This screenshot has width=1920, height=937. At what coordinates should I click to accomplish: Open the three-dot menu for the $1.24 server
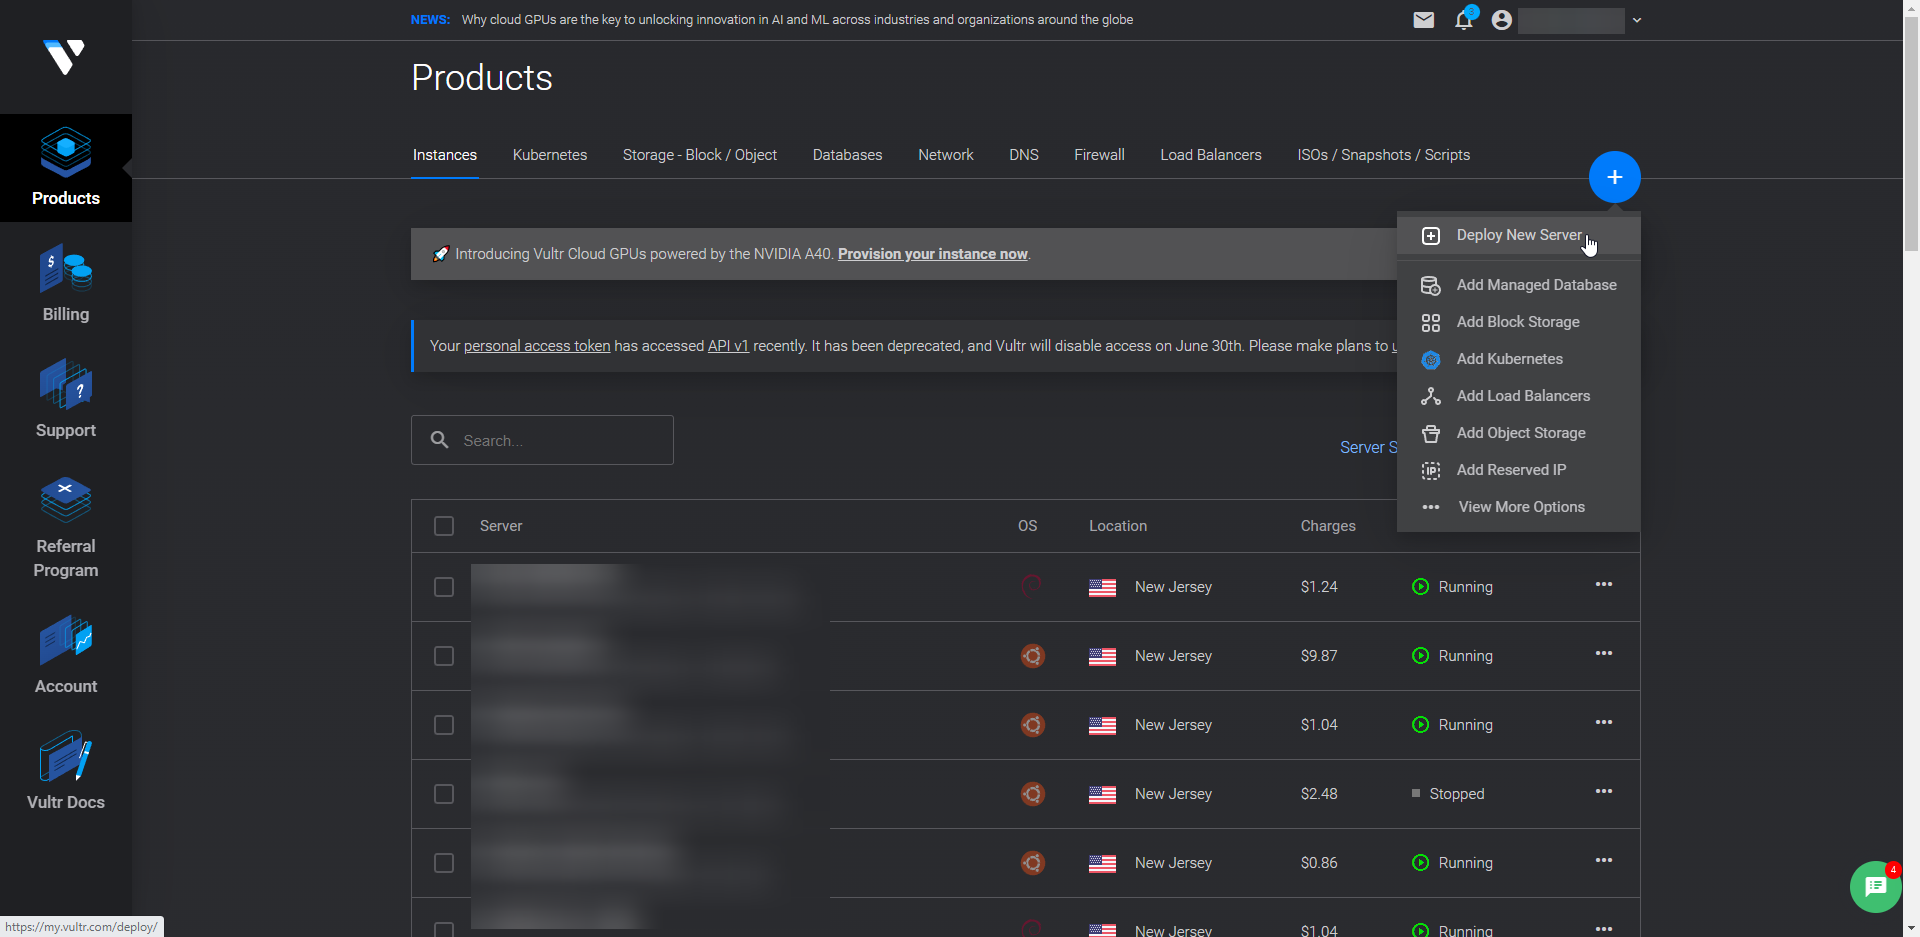[1603, 585]
